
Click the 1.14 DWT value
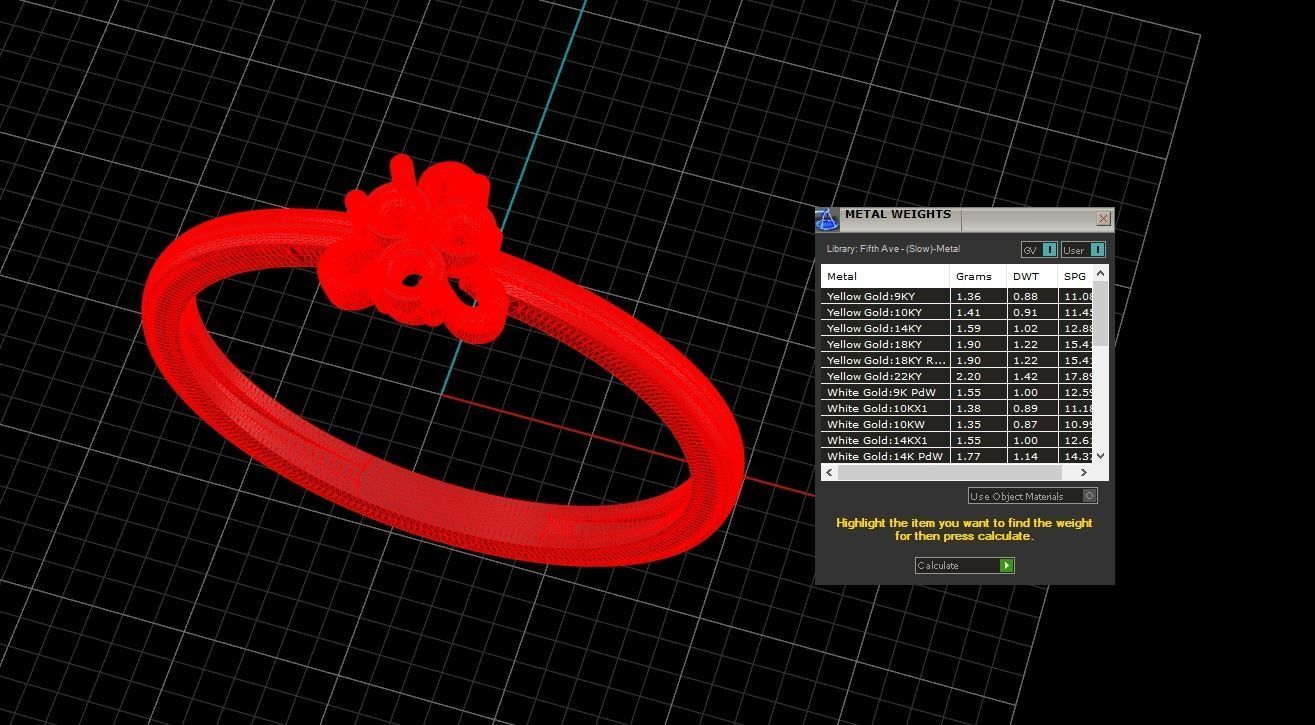click(x=1025, y=457)
